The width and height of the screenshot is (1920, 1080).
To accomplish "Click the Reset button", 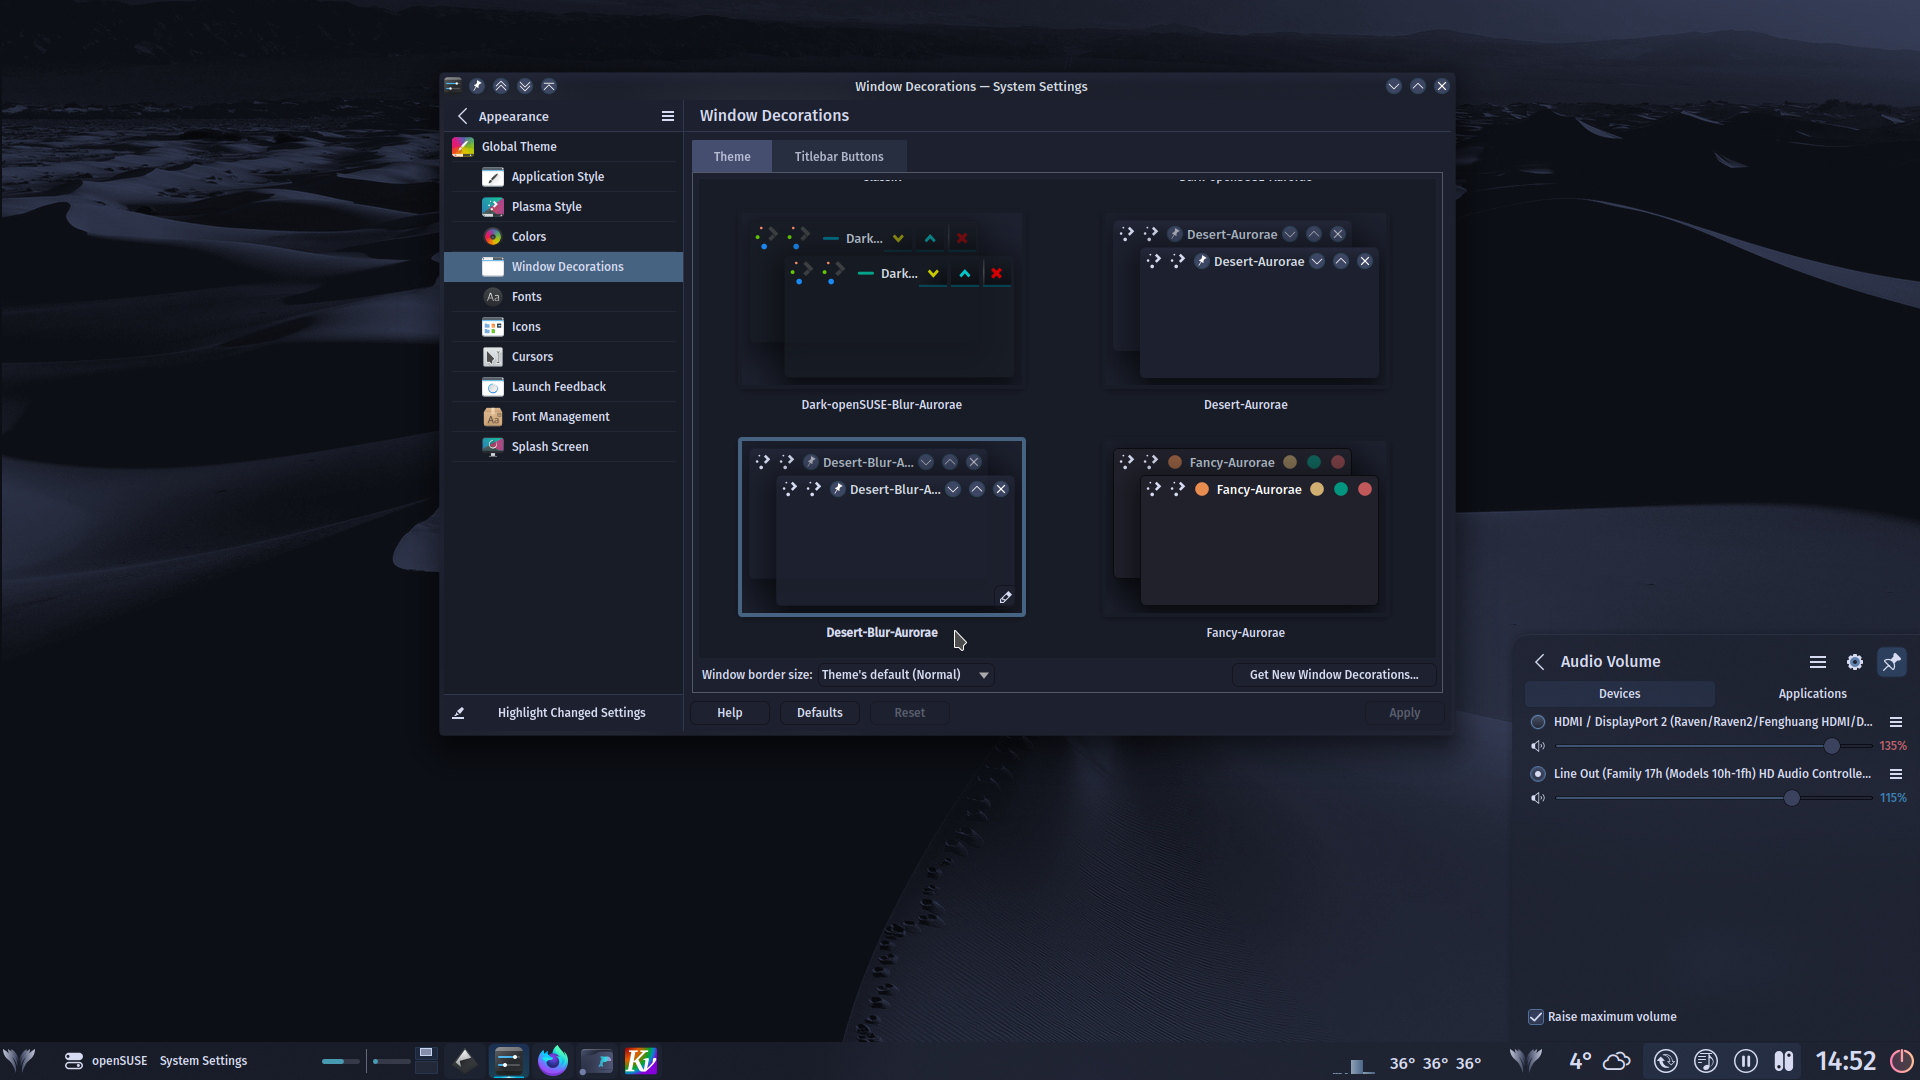I will point(910,713).
